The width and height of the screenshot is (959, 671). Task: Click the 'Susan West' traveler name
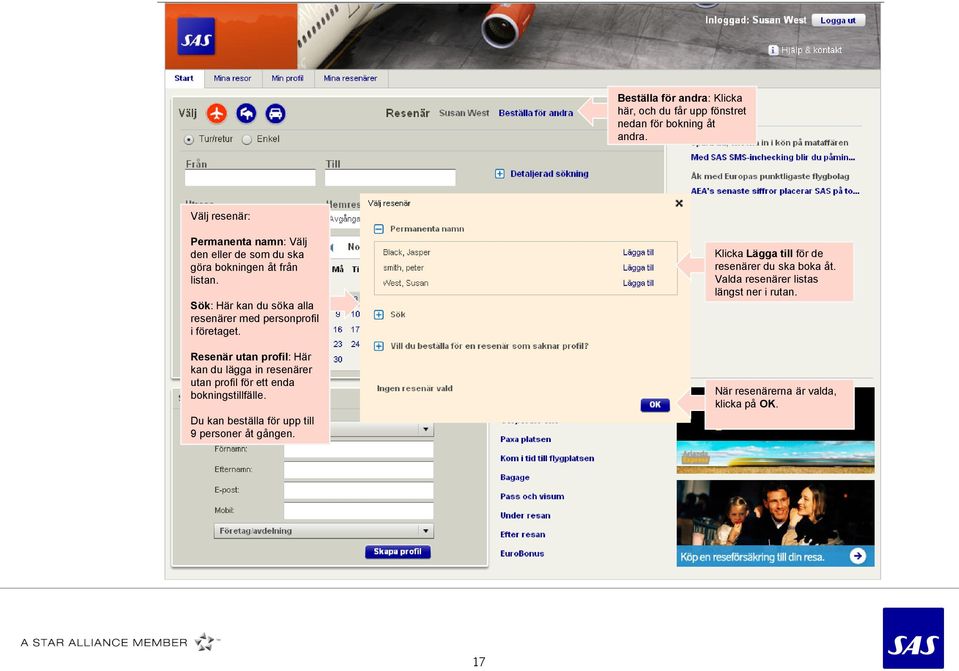click(464, 113)
